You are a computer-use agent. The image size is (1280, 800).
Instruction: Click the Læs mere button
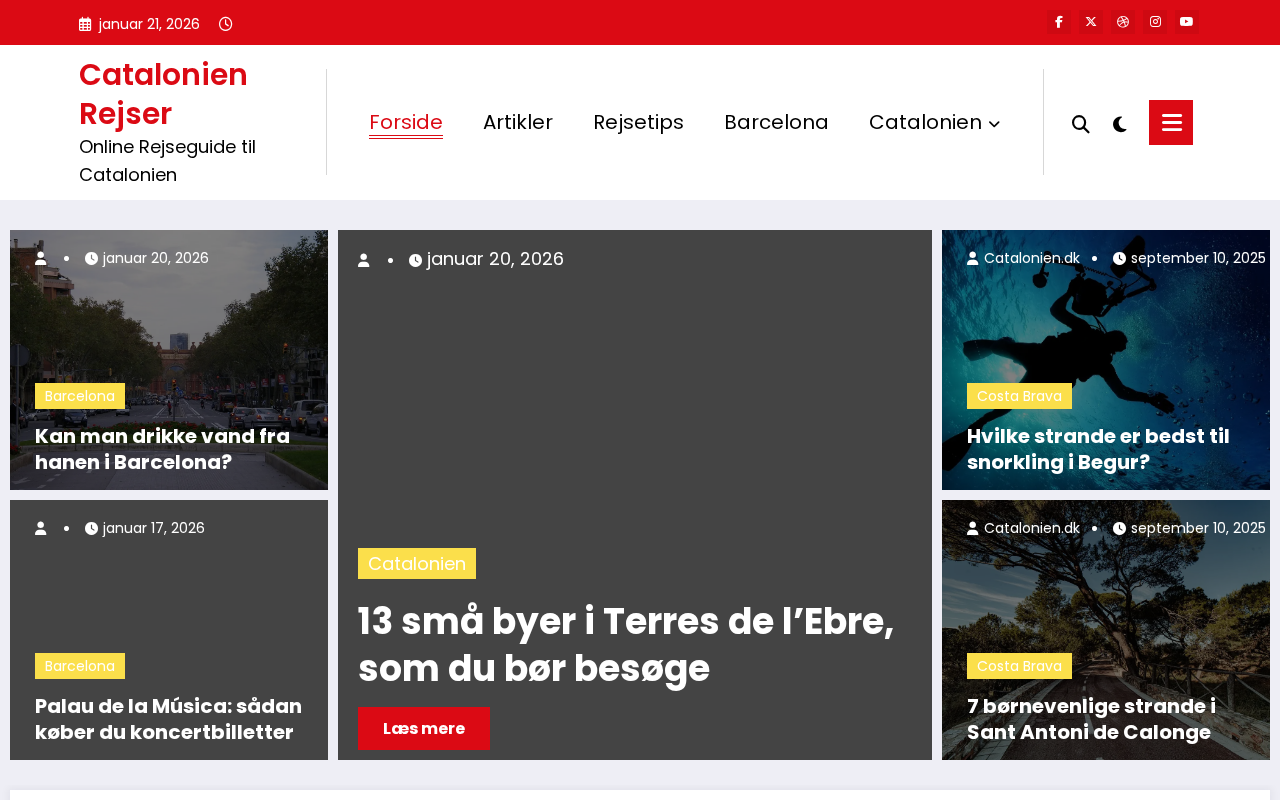424,728
